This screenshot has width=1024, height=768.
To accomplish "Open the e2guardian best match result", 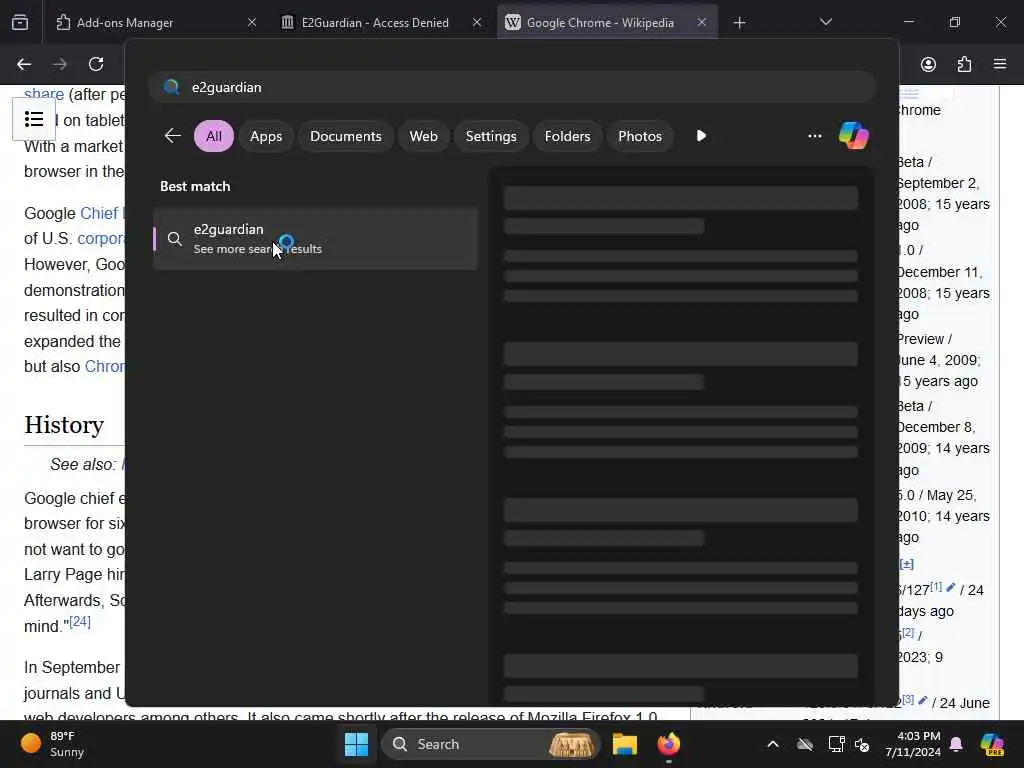I will point(315,238).
